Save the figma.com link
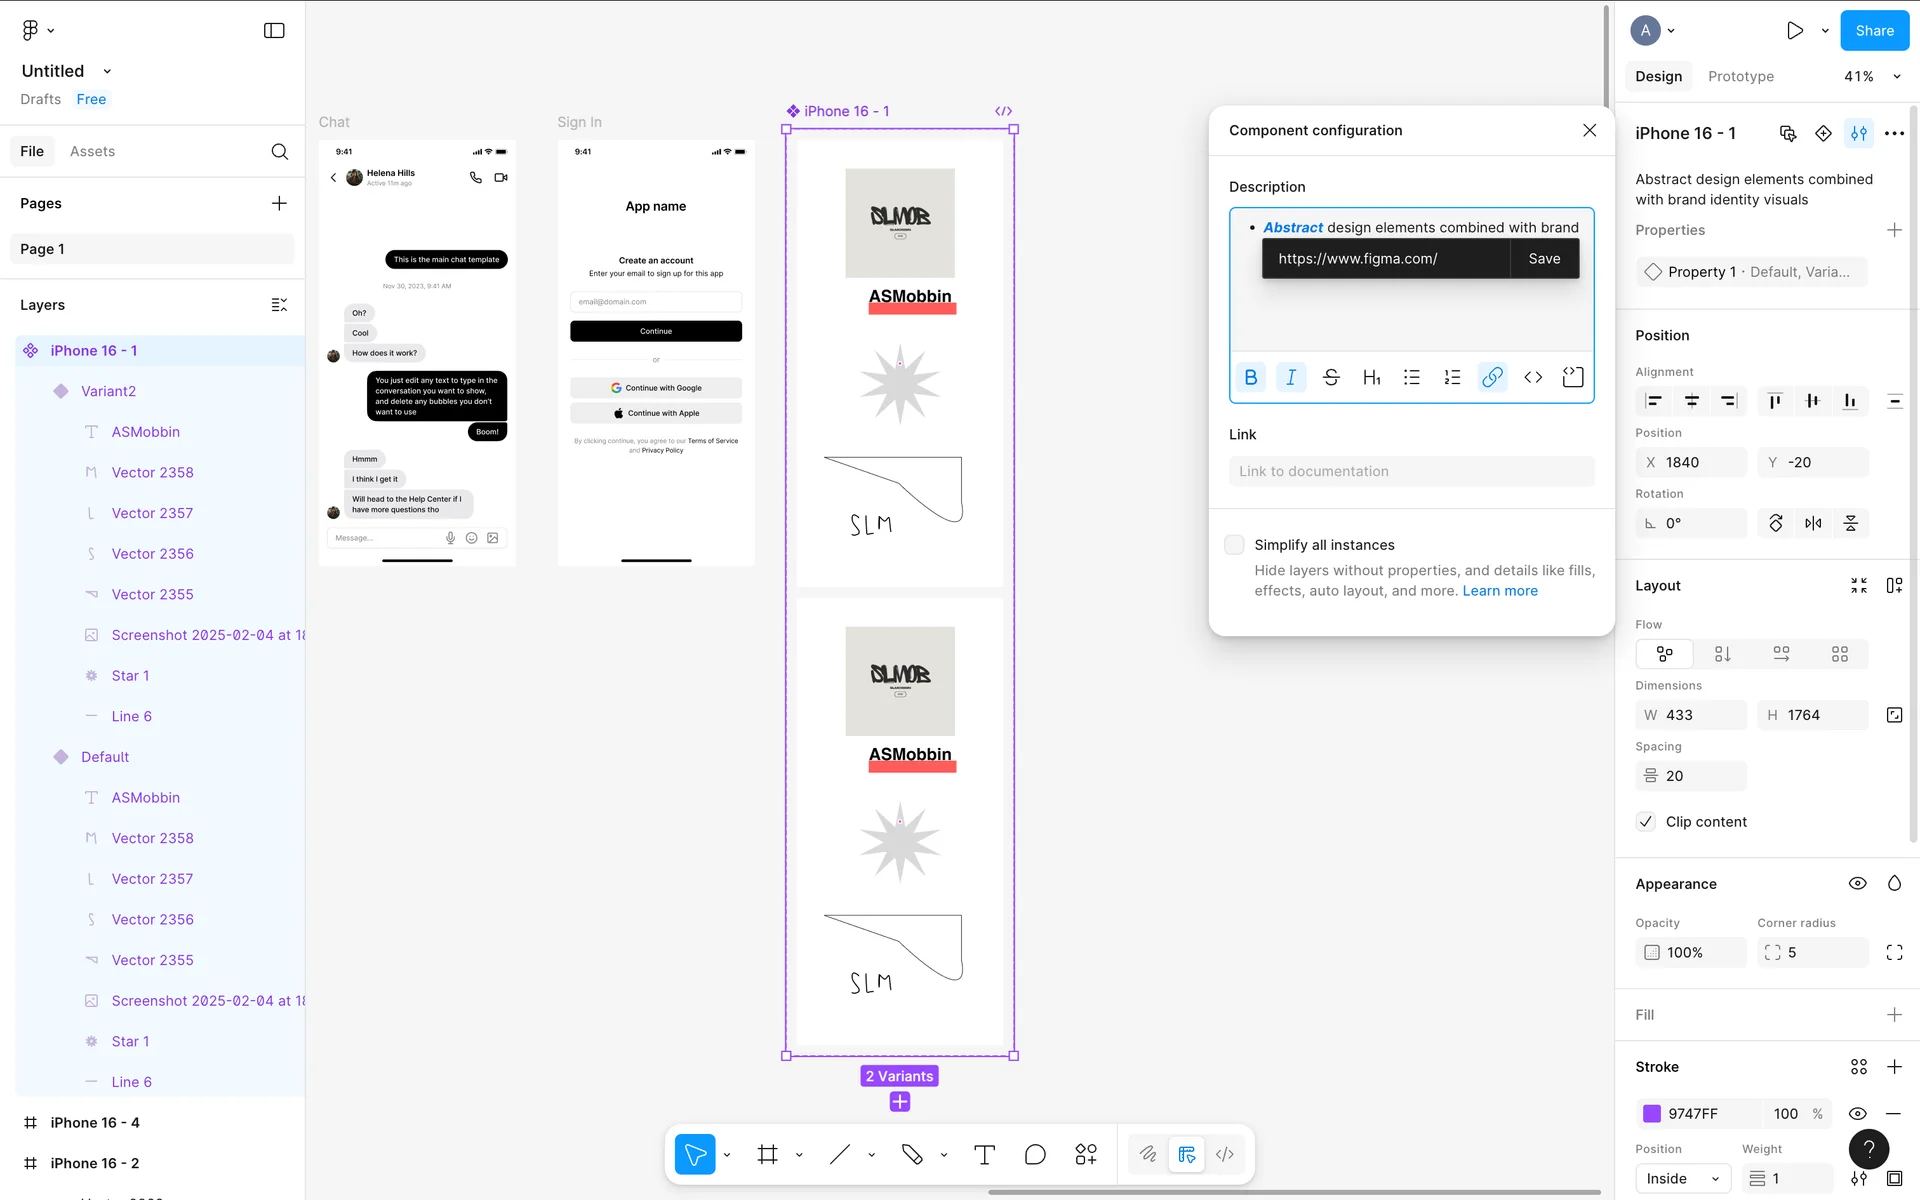The image size is (1920, 1200). (1544, 259)
